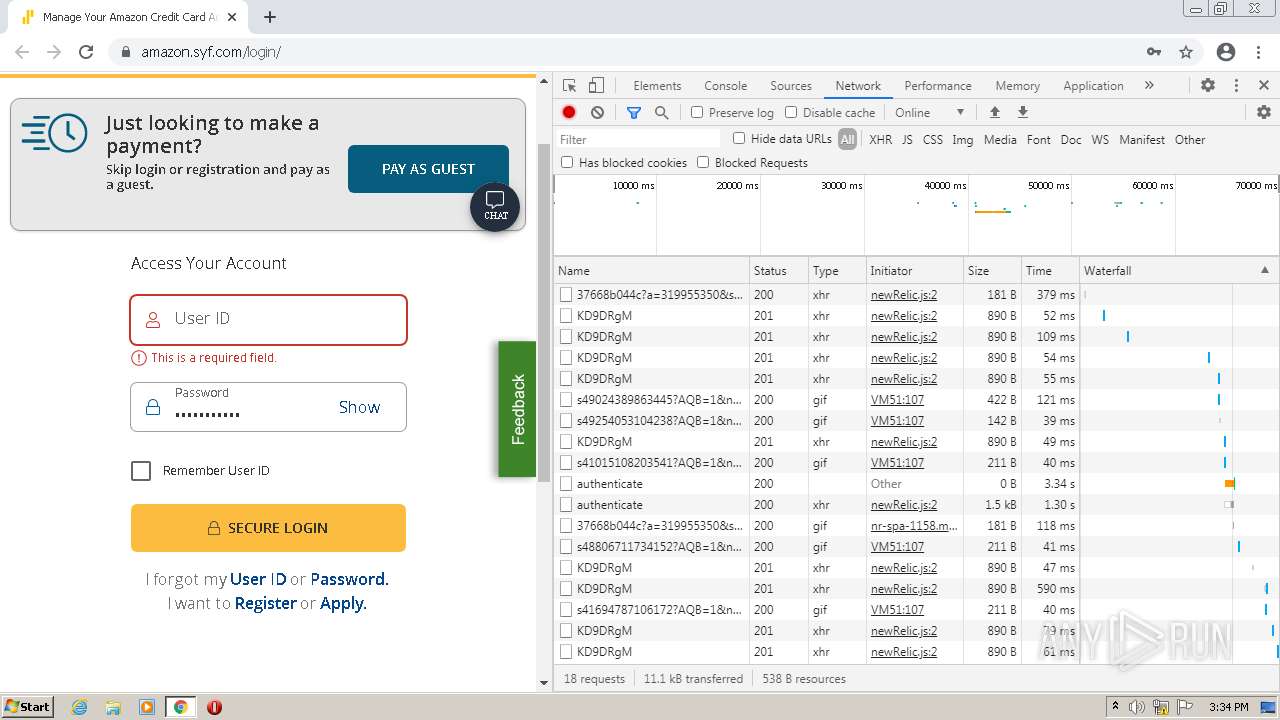Toggle the network filter funnel icon
Image resolution: width=1280 pixels, height=720 pixels.
(x=634, y=113)
